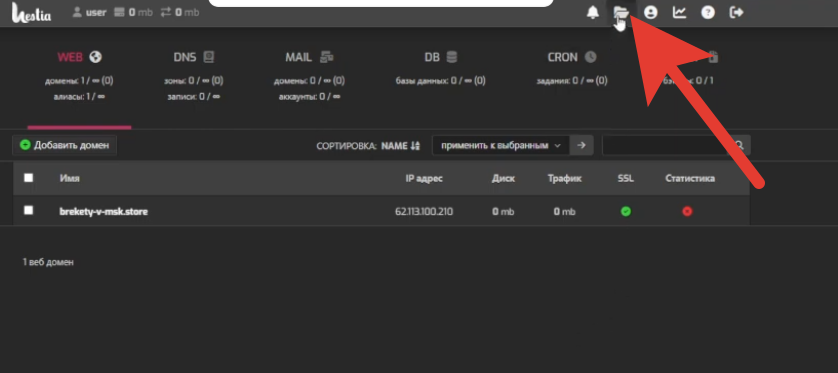
Task: Click the Hestia logo
Action: (32, 12)
